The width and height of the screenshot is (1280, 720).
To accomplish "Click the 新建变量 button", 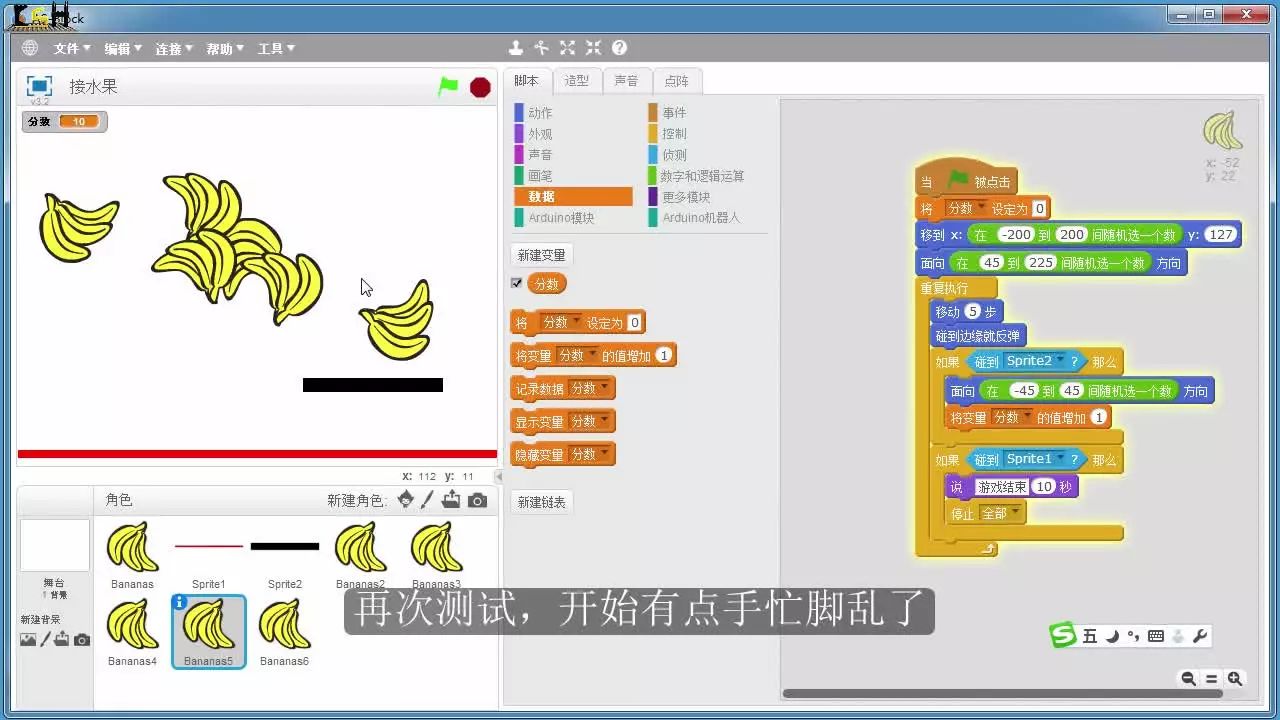I will 541,255.
